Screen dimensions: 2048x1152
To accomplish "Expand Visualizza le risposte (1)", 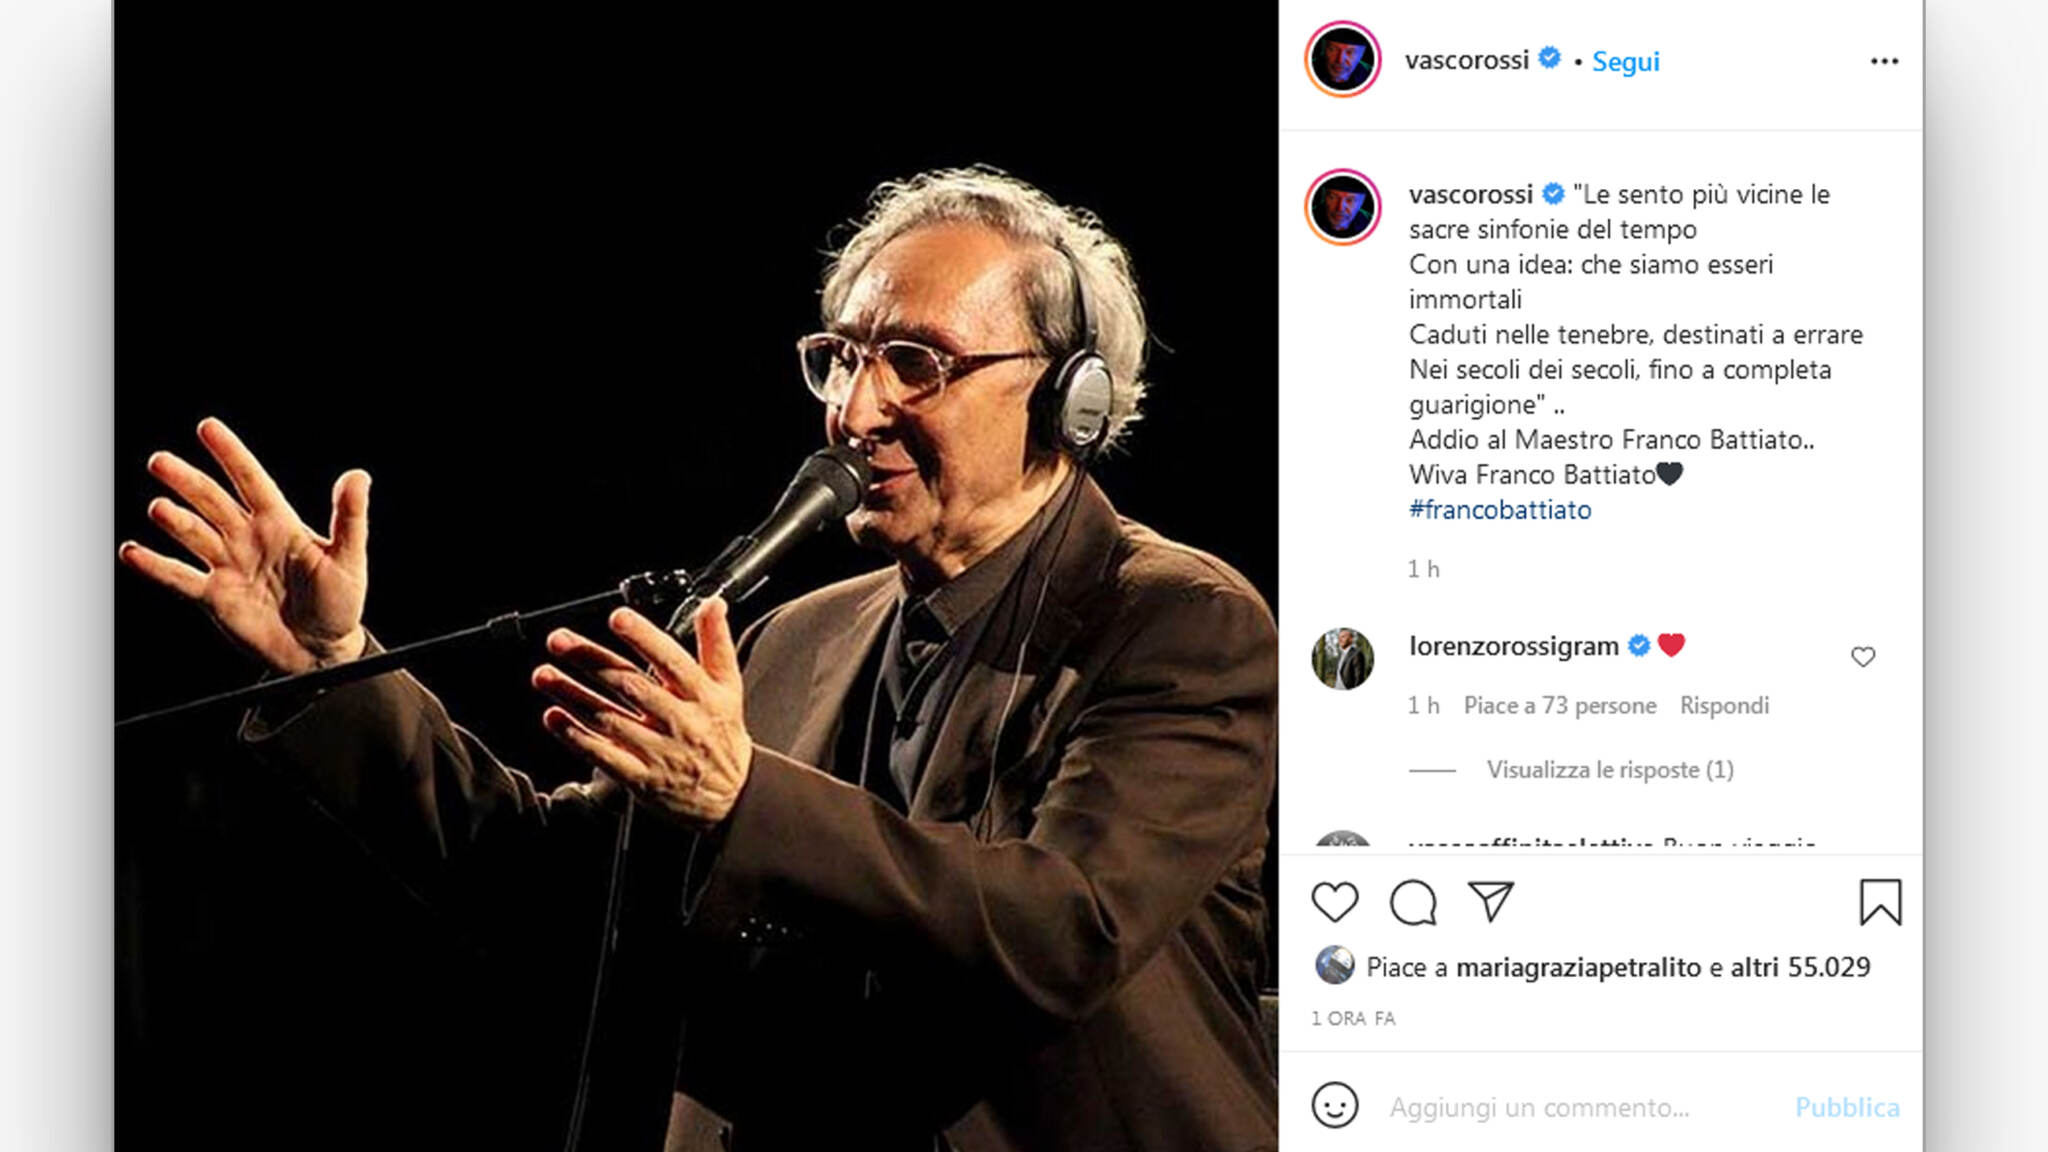I will pos(1609,769).
